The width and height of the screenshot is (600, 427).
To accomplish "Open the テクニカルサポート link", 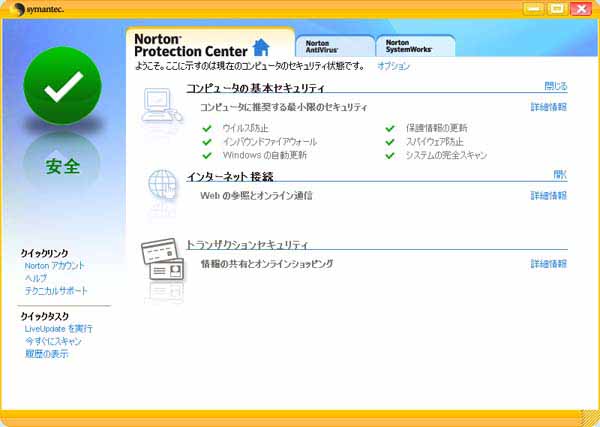I will (x=56, y=291).
